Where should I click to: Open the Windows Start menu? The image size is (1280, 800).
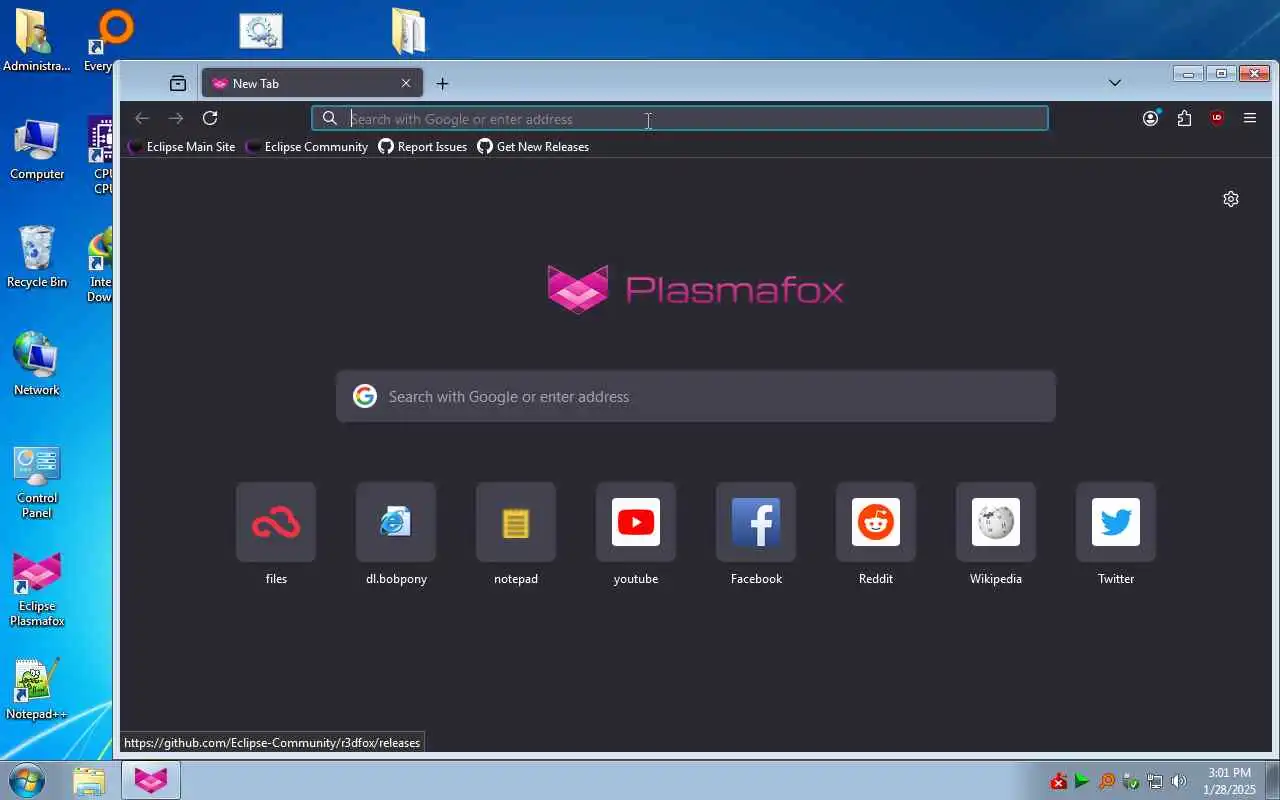point(27,780)
